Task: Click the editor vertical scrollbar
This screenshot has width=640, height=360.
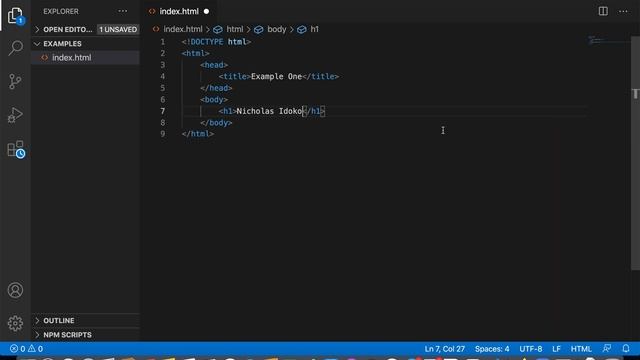Action: pos(635,153)
